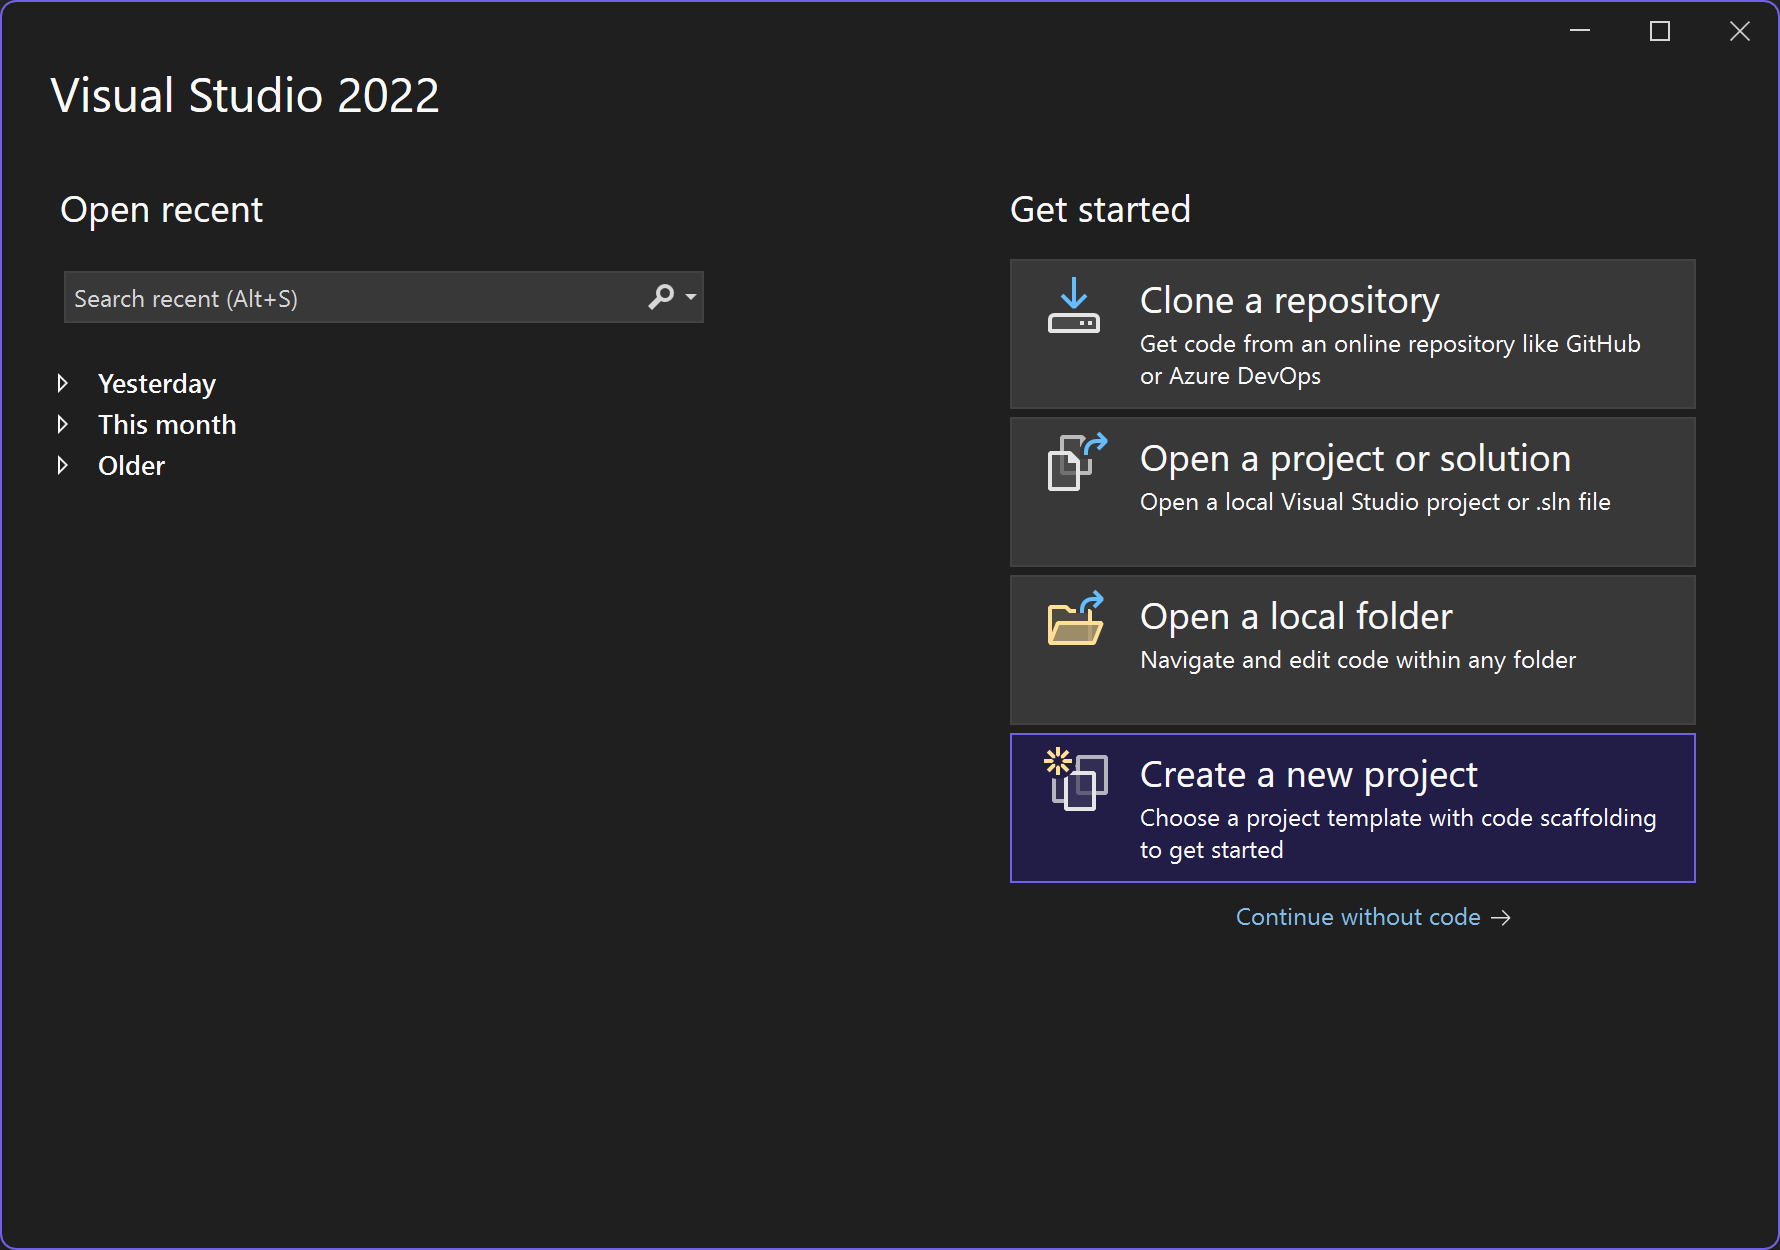Click the Open a local folder icon

pos(1075,619)
